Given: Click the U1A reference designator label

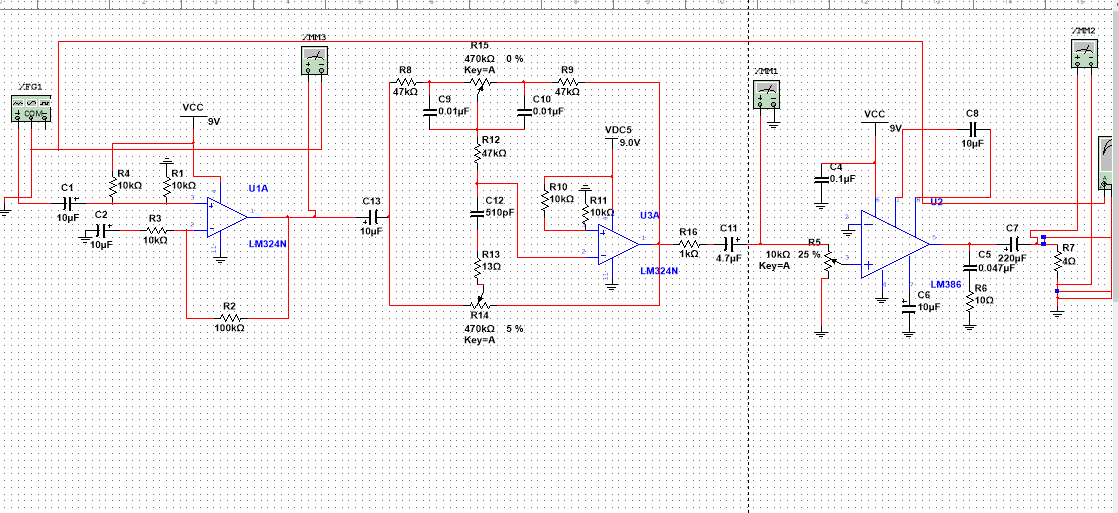Looking at the screenshot, I should click(257, 188).
